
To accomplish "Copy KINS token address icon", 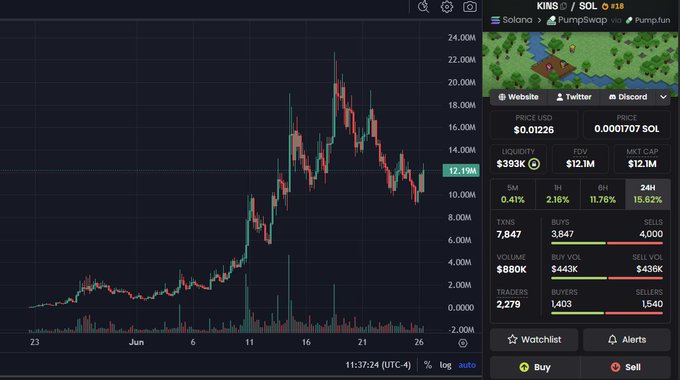I will click(563, 6).
